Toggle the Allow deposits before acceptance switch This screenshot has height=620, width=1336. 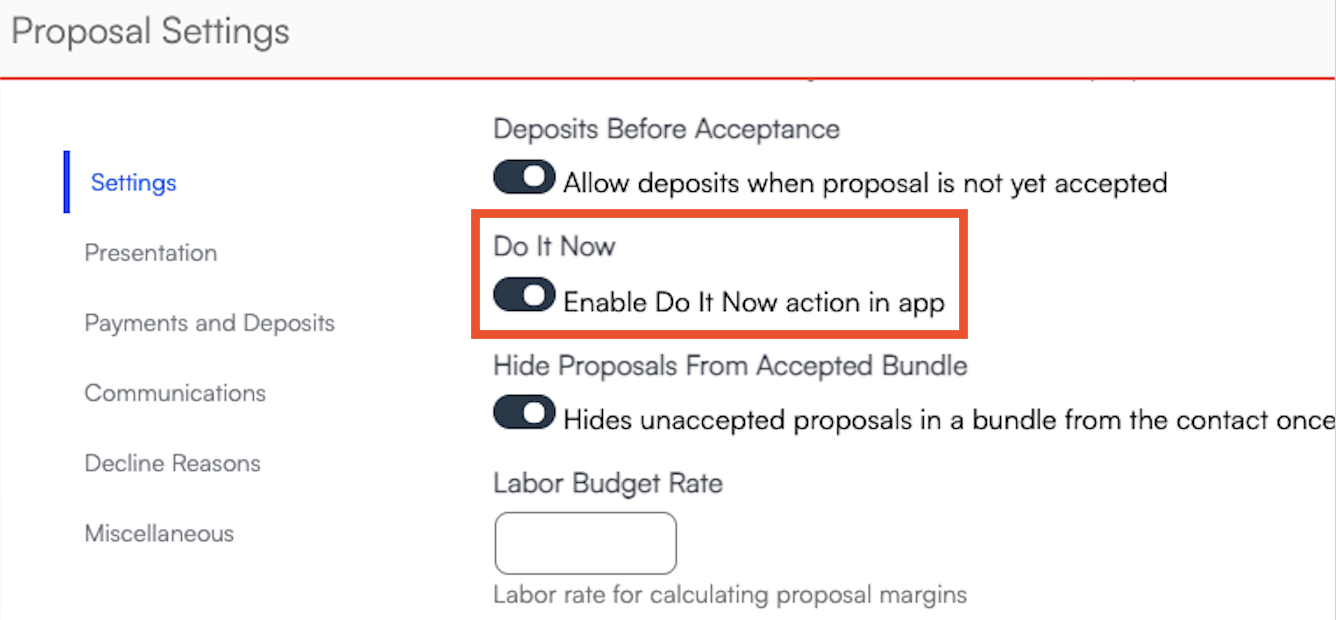[524, 178]
